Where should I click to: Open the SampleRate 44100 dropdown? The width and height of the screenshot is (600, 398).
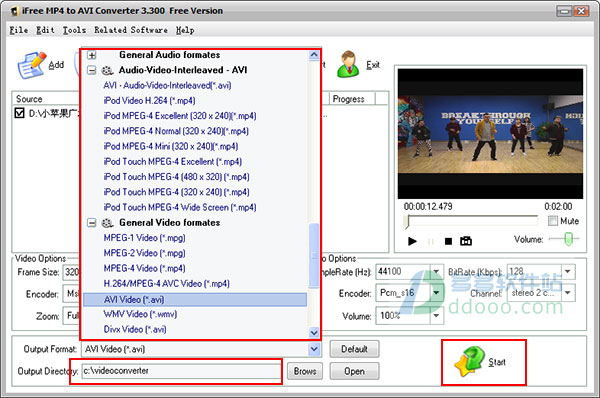click(436, 271)
